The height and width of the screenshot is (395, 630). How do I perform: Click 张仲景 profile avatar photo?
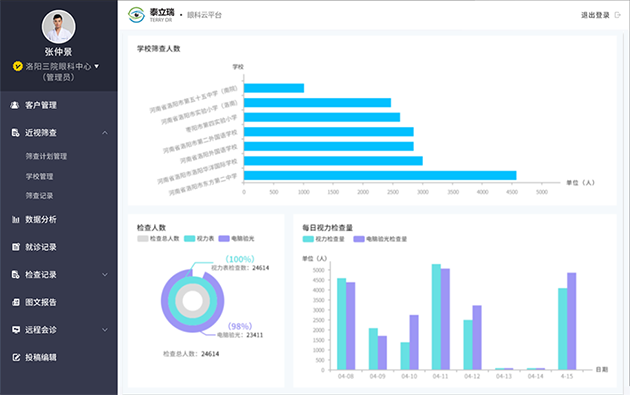click(x=59, y=27)
